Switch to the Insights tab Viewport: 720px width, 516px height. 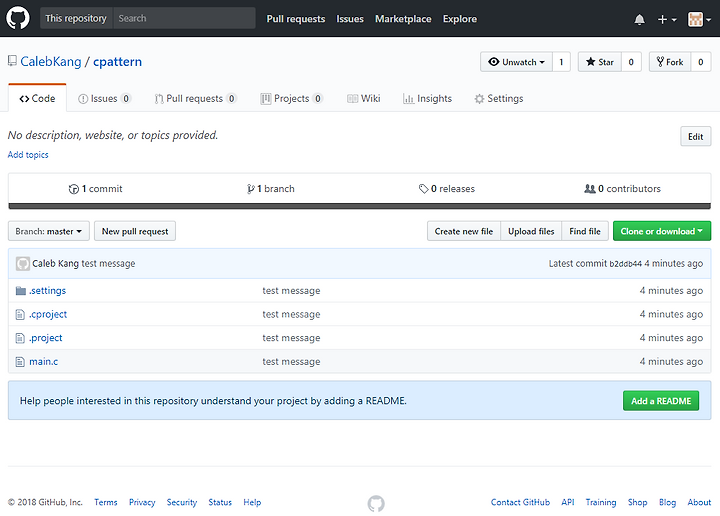(428, 98)
